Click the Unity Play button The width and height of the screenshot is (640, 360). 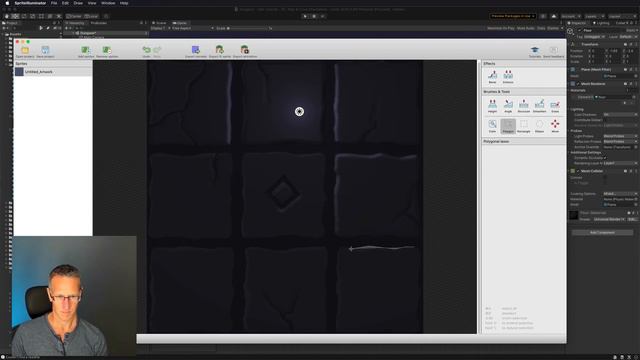pos(305,16)
